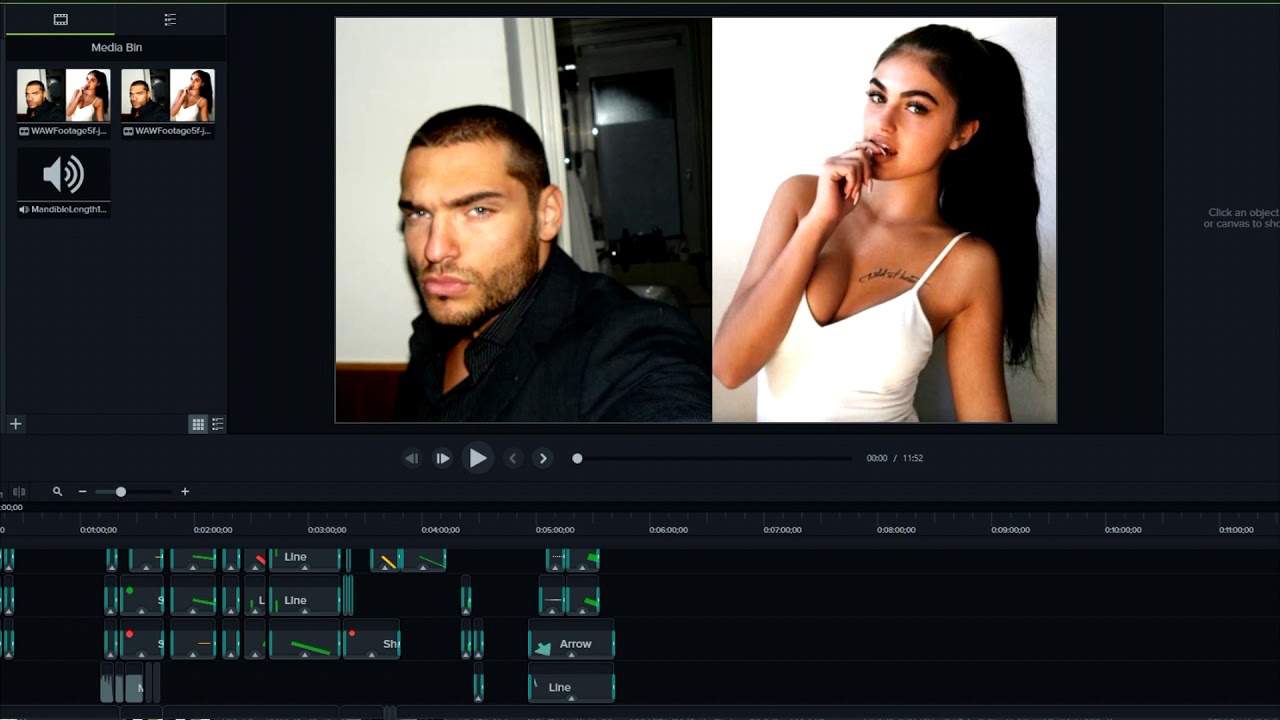Click the man's photo on the canvas
The height and width of the screenshot is (720, 1280).
(x=523, y=220)
